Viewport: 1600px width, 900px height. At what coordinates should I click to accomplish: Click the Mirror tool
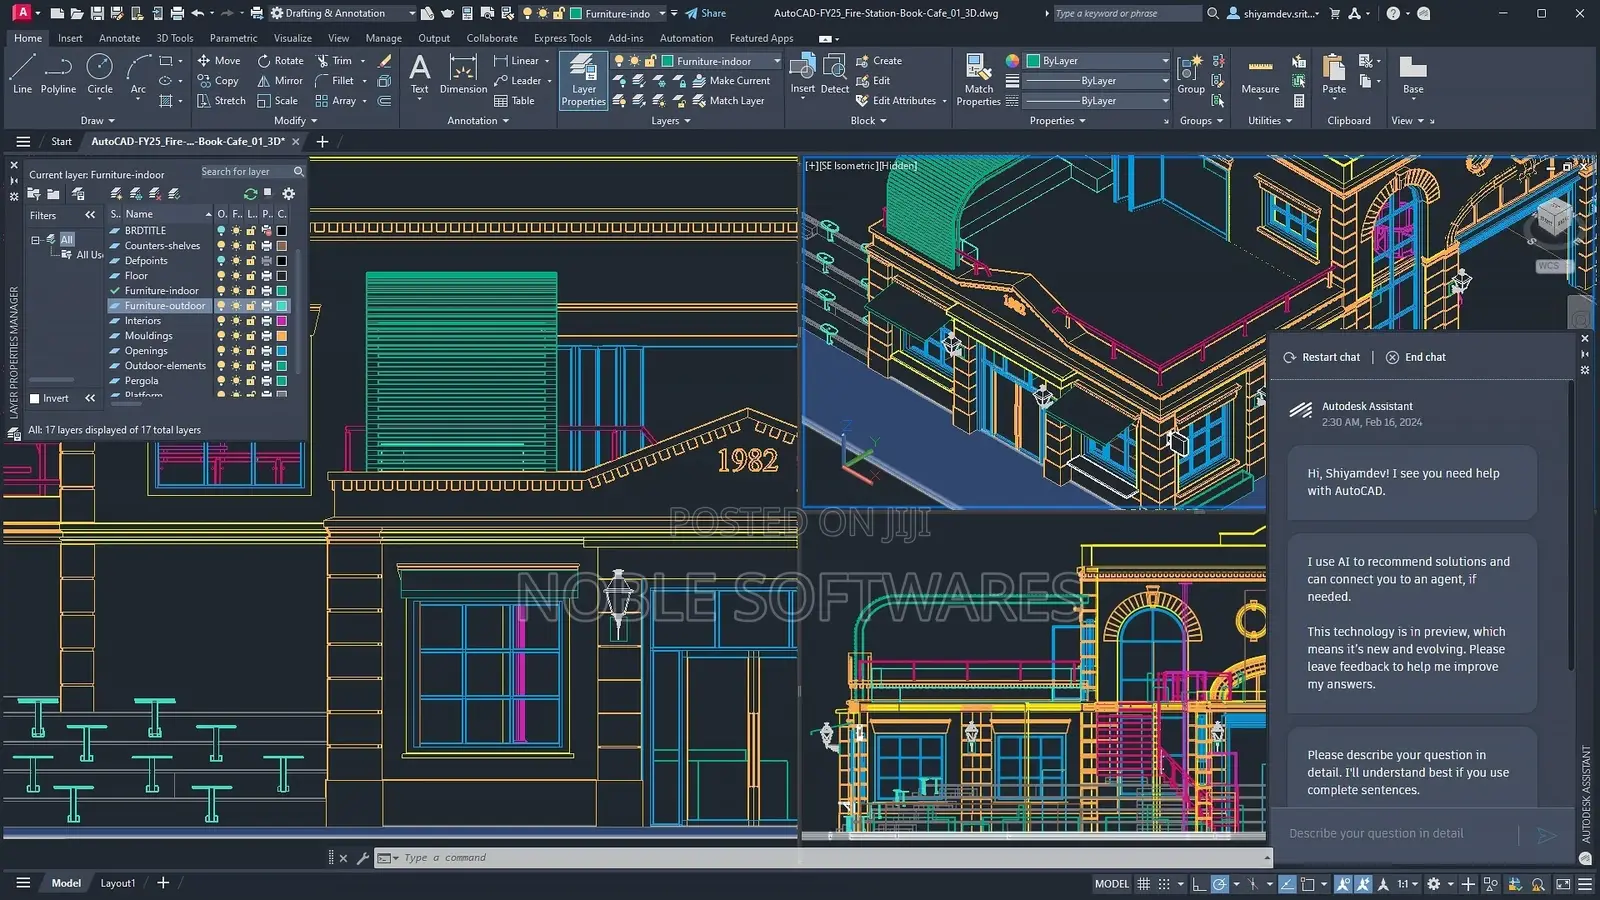click(x=280, y=81)
